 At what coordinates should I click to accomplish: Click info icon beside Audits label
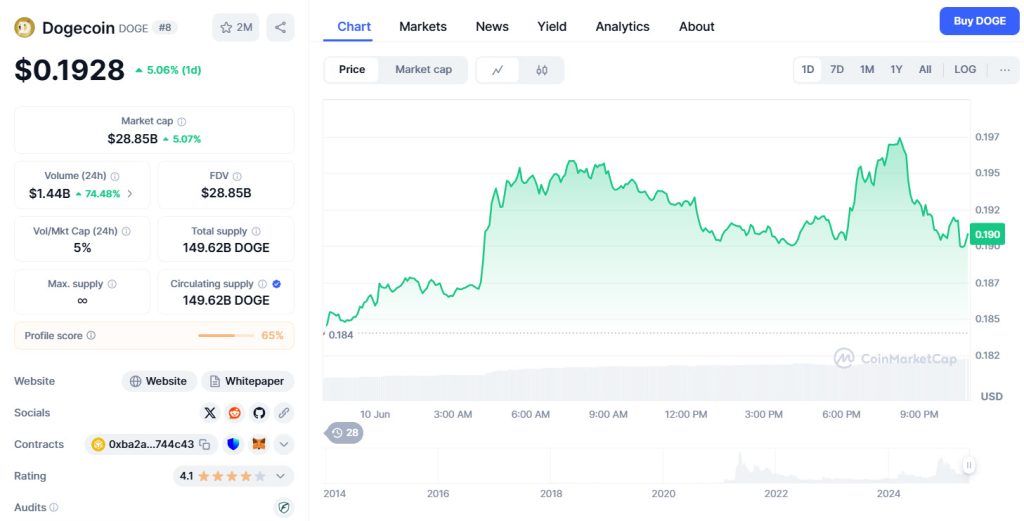point(54,507)
